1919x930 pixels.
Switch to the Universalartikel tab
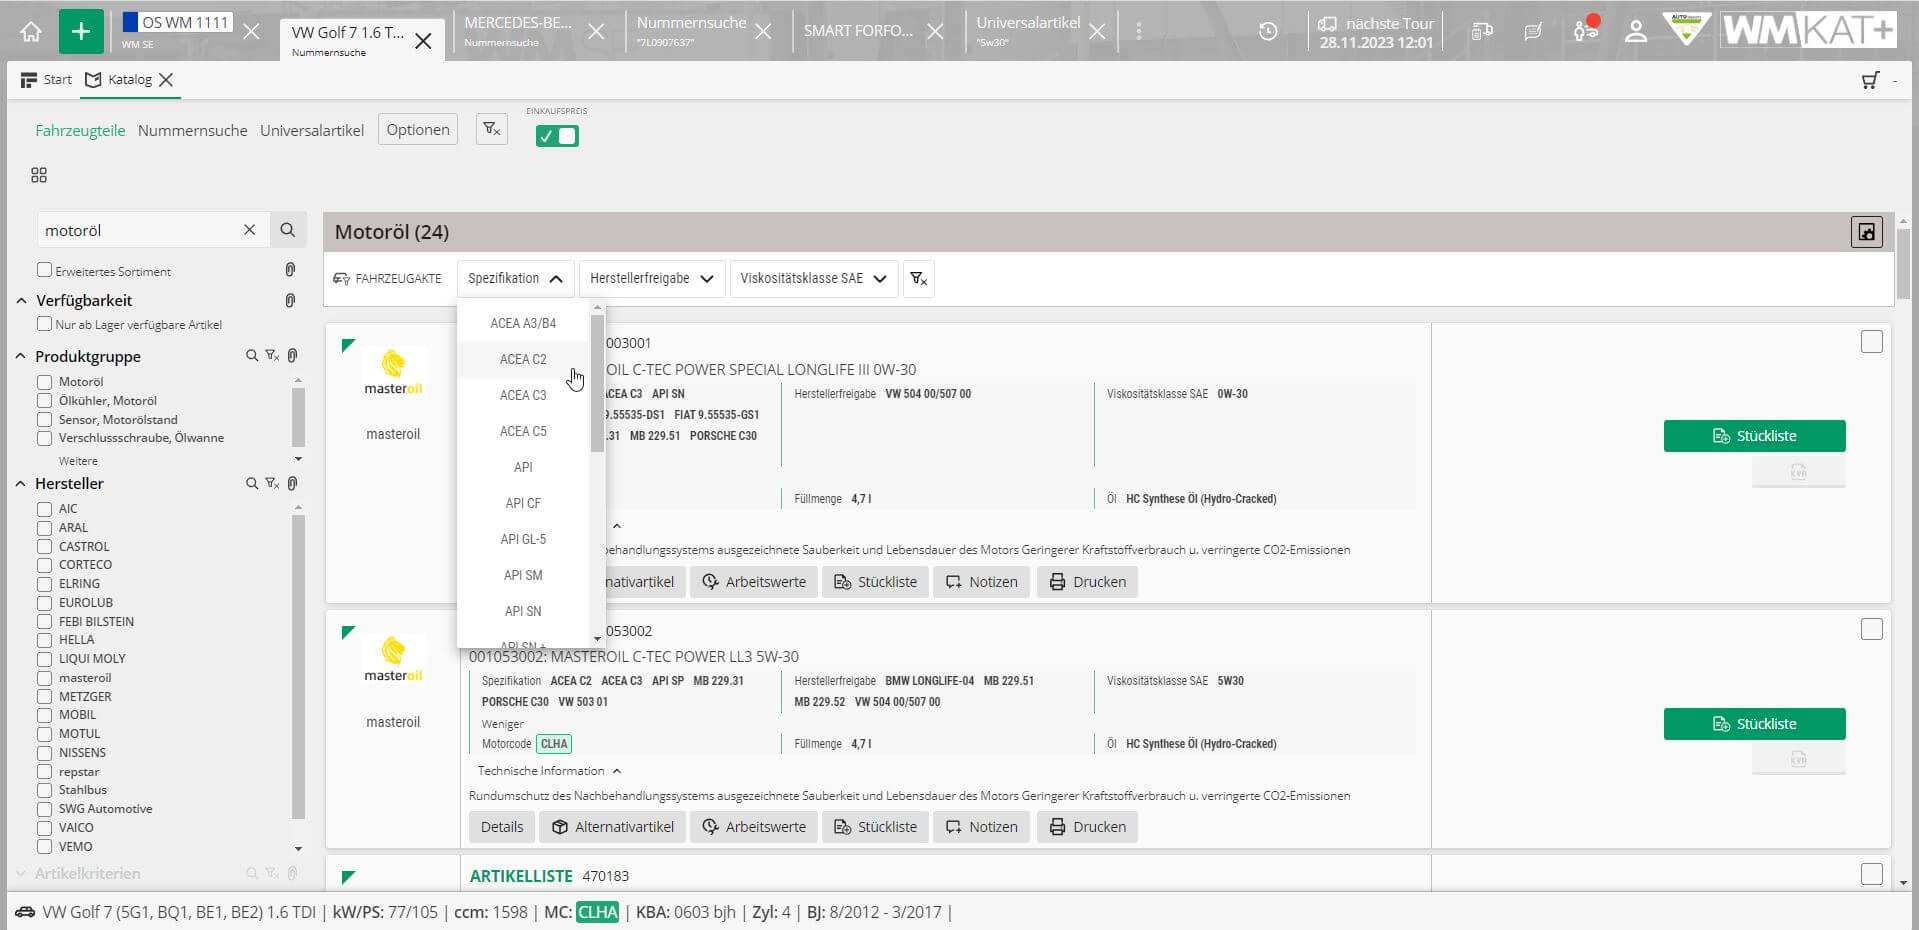(x=312, y=130)
